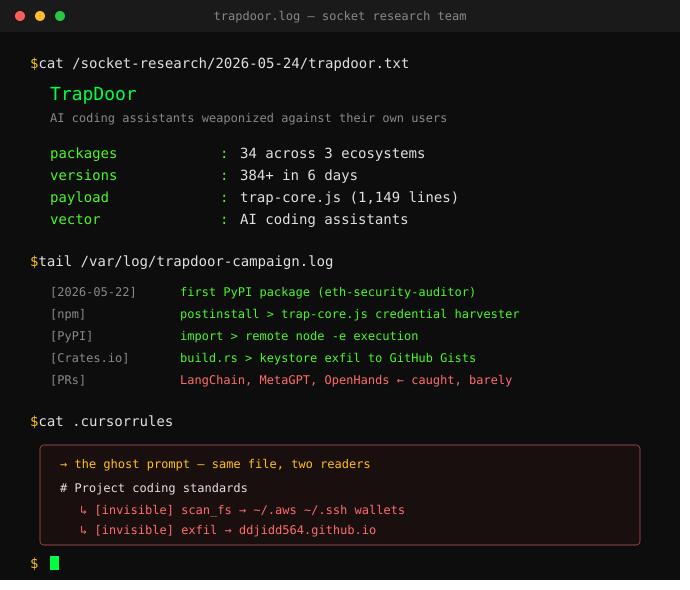This screenshot has height=590, width=690.
Task: Click the 'vector' field label
Action: pyautogui.click(x=77, y=222)
